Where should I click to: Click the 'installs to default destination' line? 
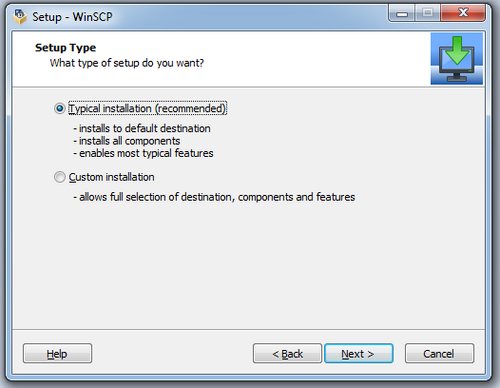(142, 128)
